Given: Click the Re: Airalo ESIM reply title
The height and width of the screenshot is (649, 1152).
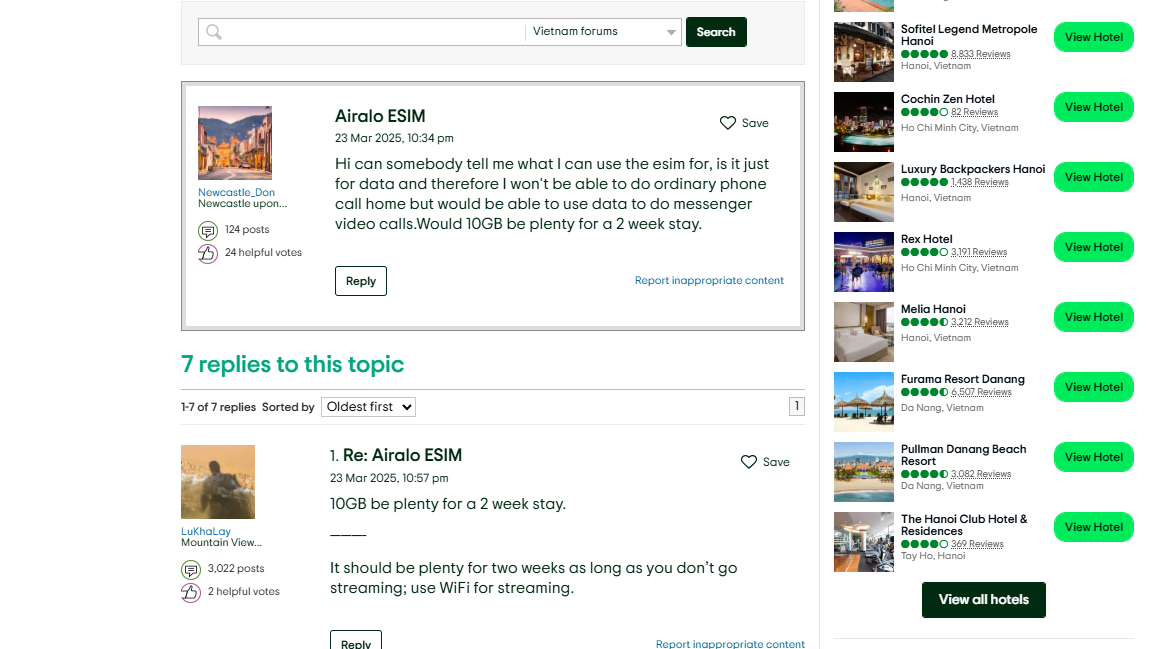Looking at the screenshot, I should pos(403,455).
